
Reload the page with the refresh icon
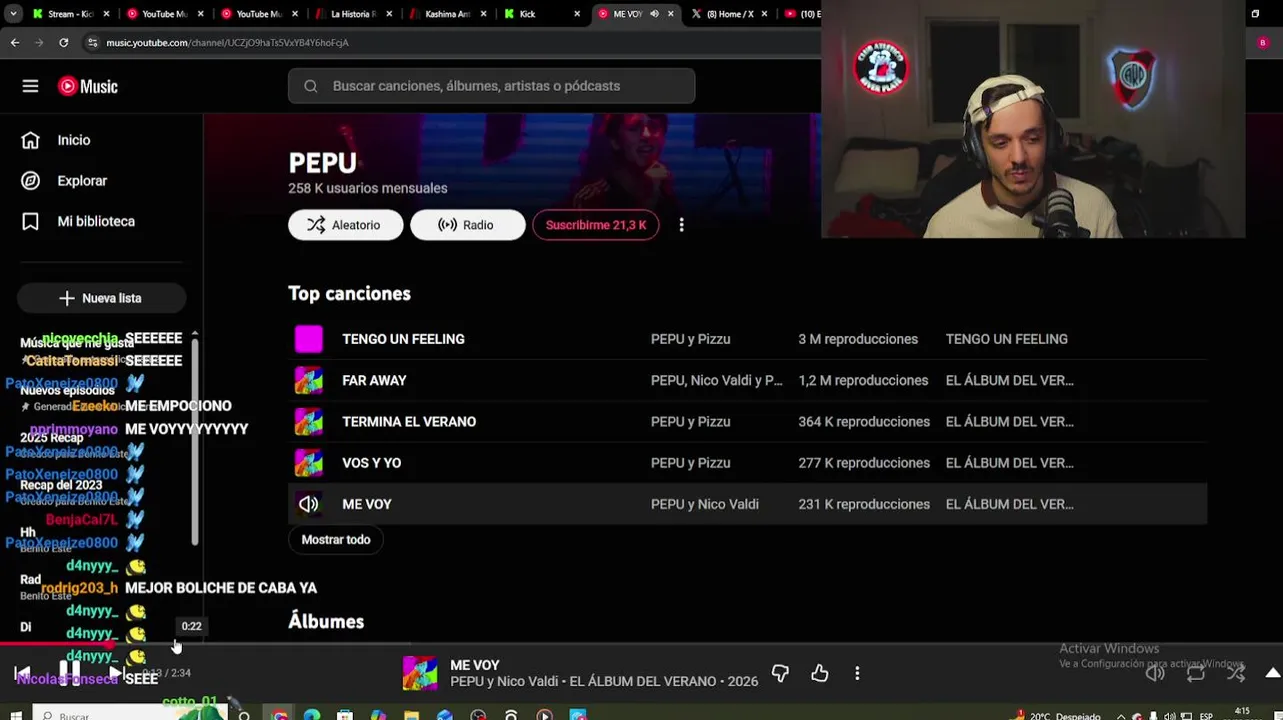coord(64,42)
